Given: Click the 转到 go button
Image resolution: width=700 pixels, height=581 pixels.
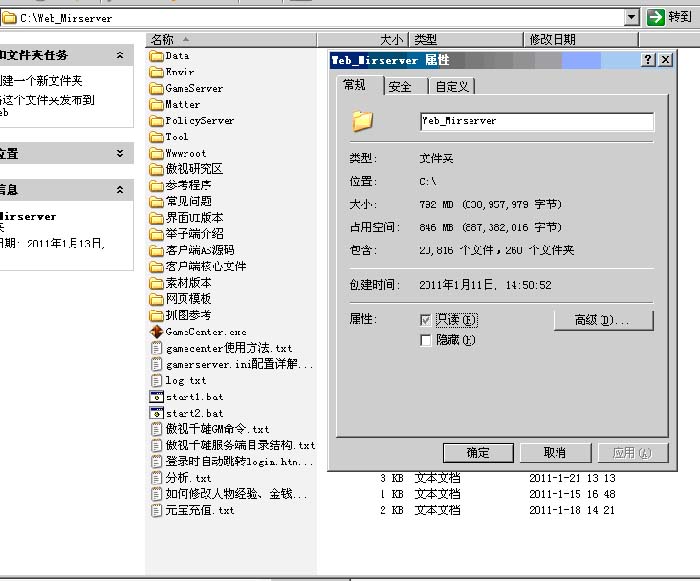Looking at the screenshot, I should click(670, 17).
